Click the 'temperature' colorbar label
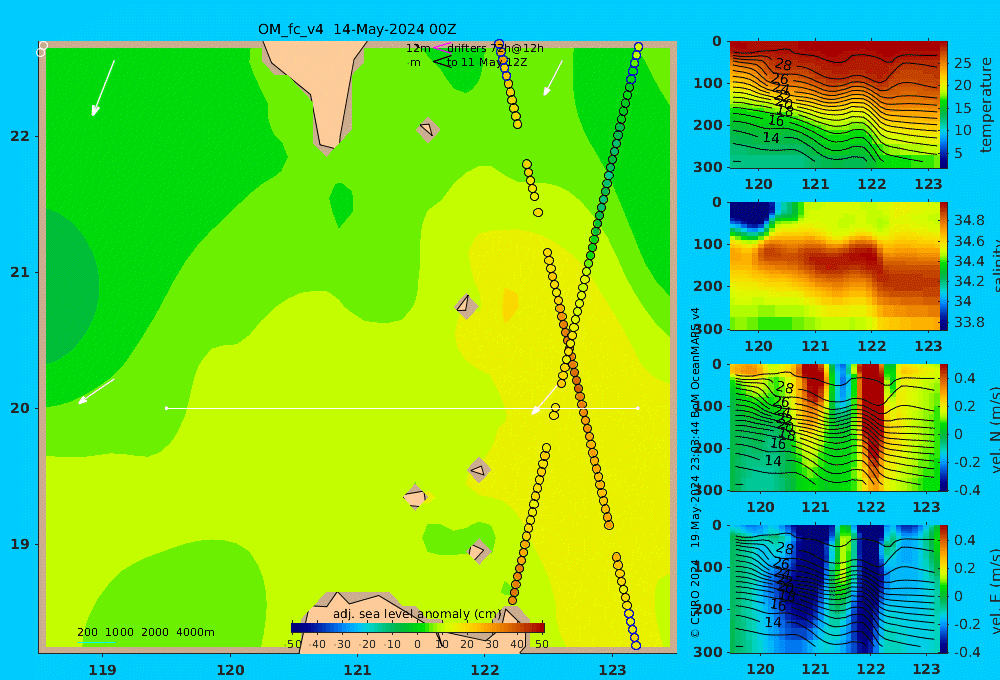 click(987, 105)
